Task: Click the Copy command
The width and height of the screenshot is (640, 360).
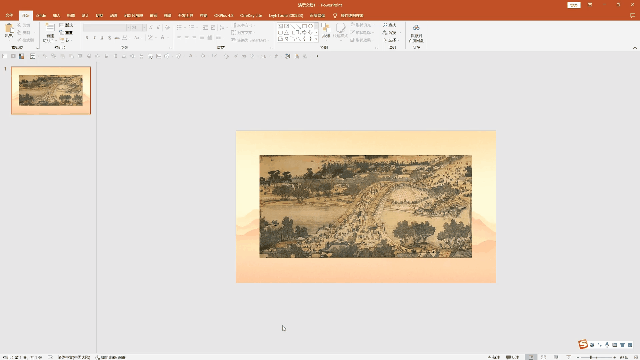Action: tap(24, 32)
